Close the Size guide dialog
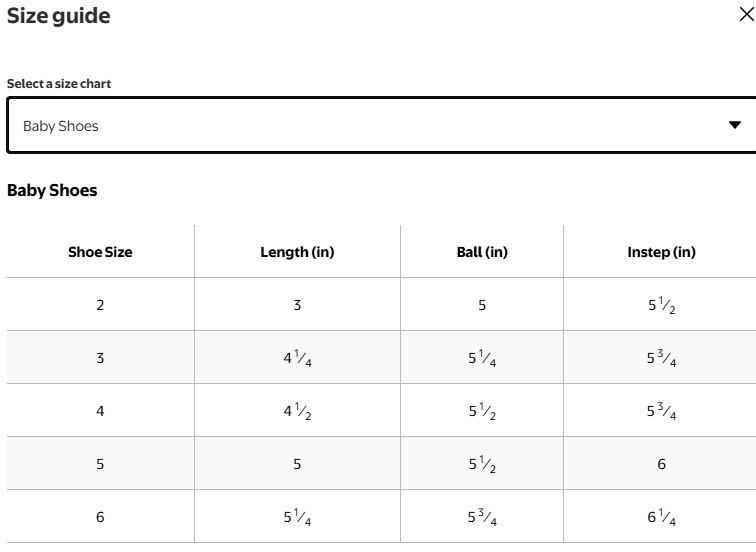The width and height of the screenshot is (756, 552). tap(746, 14)
